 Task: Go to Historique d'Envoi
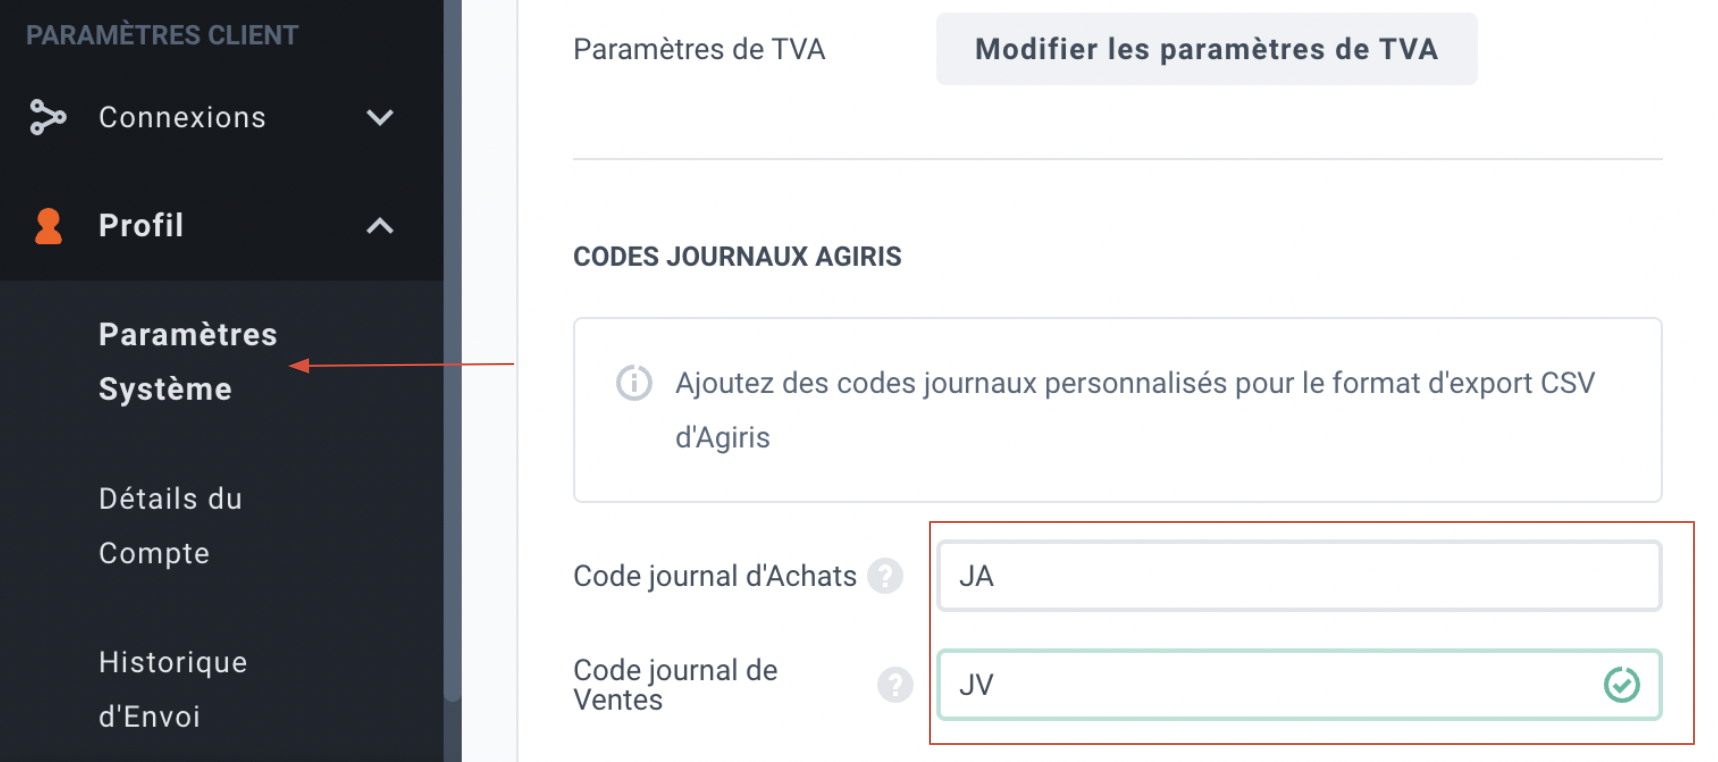173,689
